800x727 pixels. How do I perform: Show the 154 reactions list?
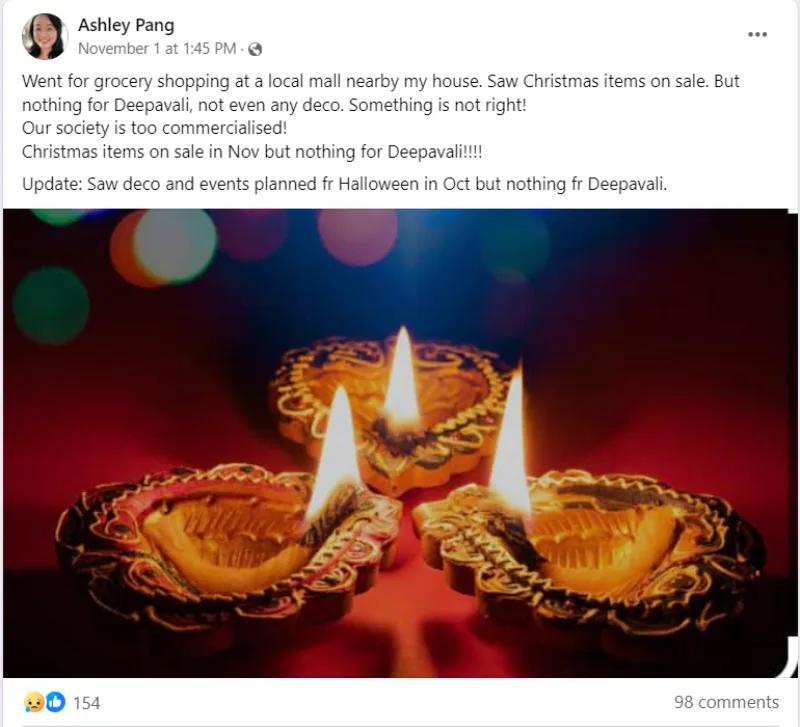87,703
